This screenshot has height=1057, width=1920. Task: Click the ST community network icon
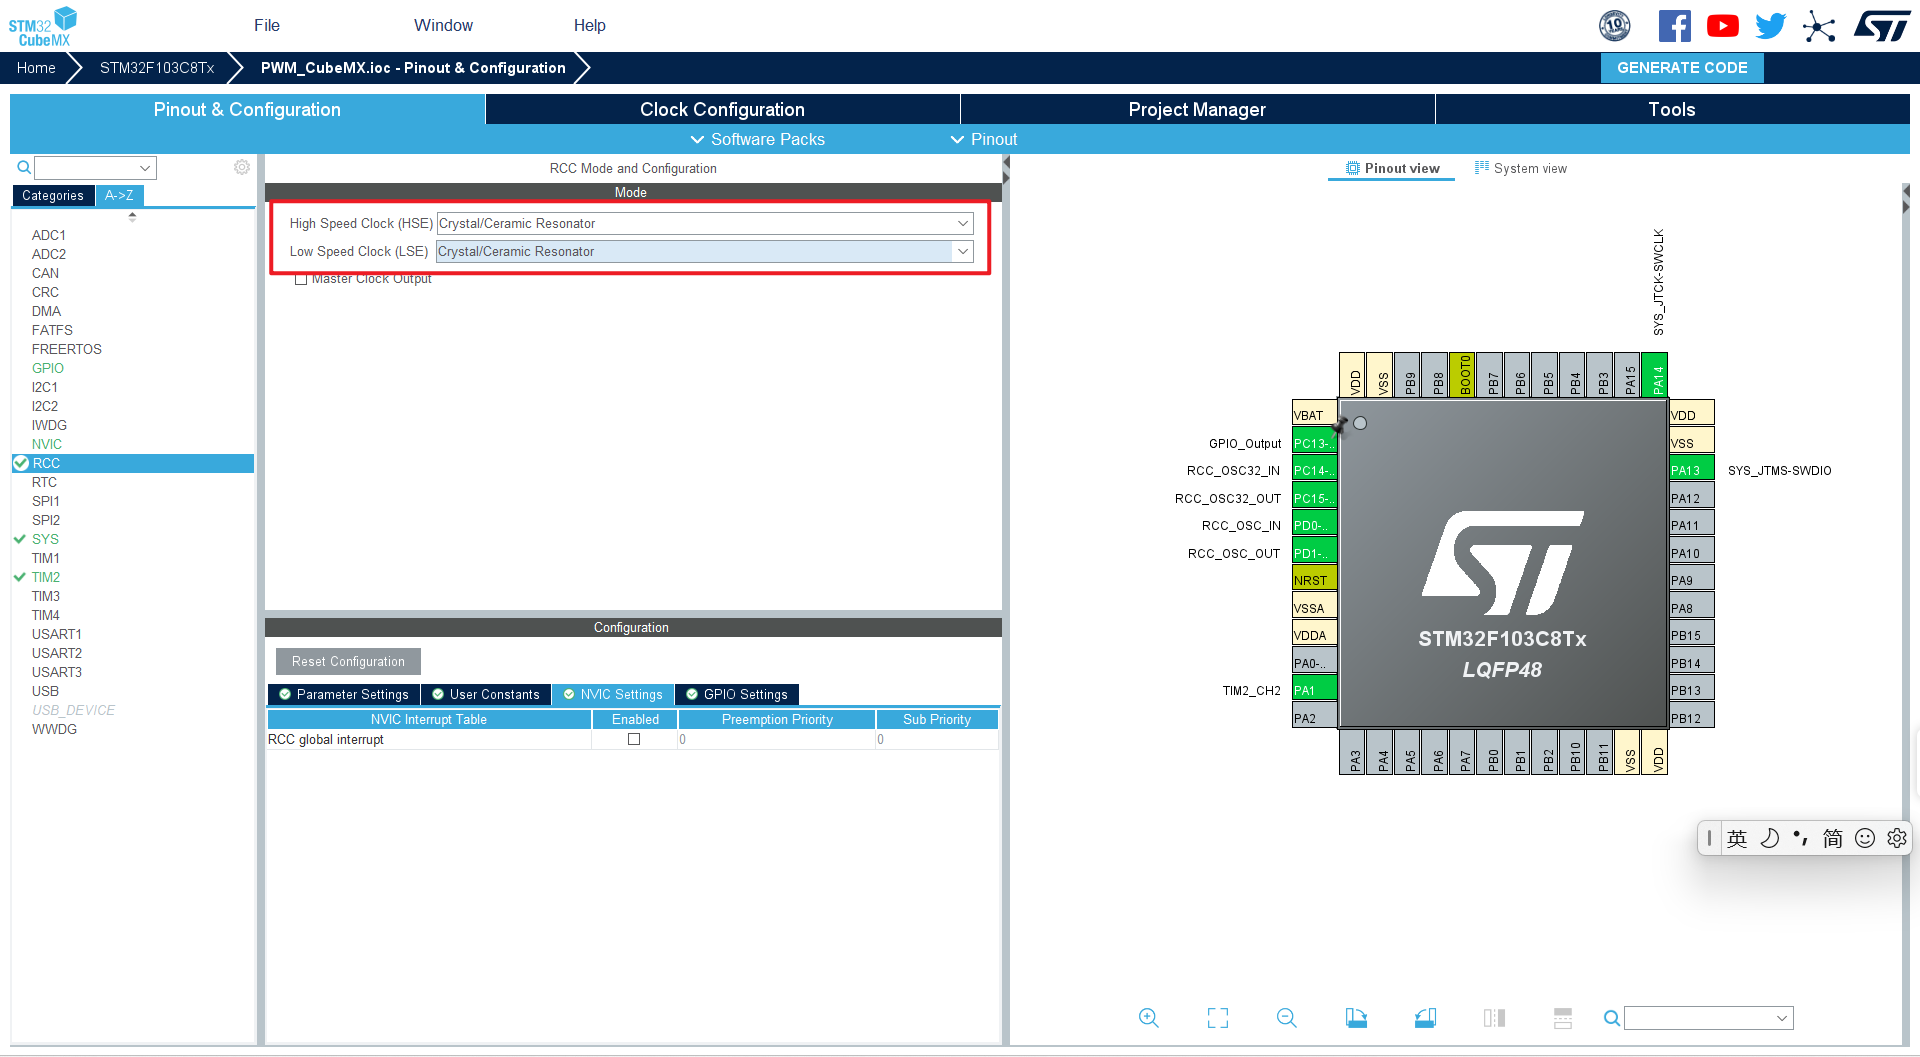(x=1819, y=26)
